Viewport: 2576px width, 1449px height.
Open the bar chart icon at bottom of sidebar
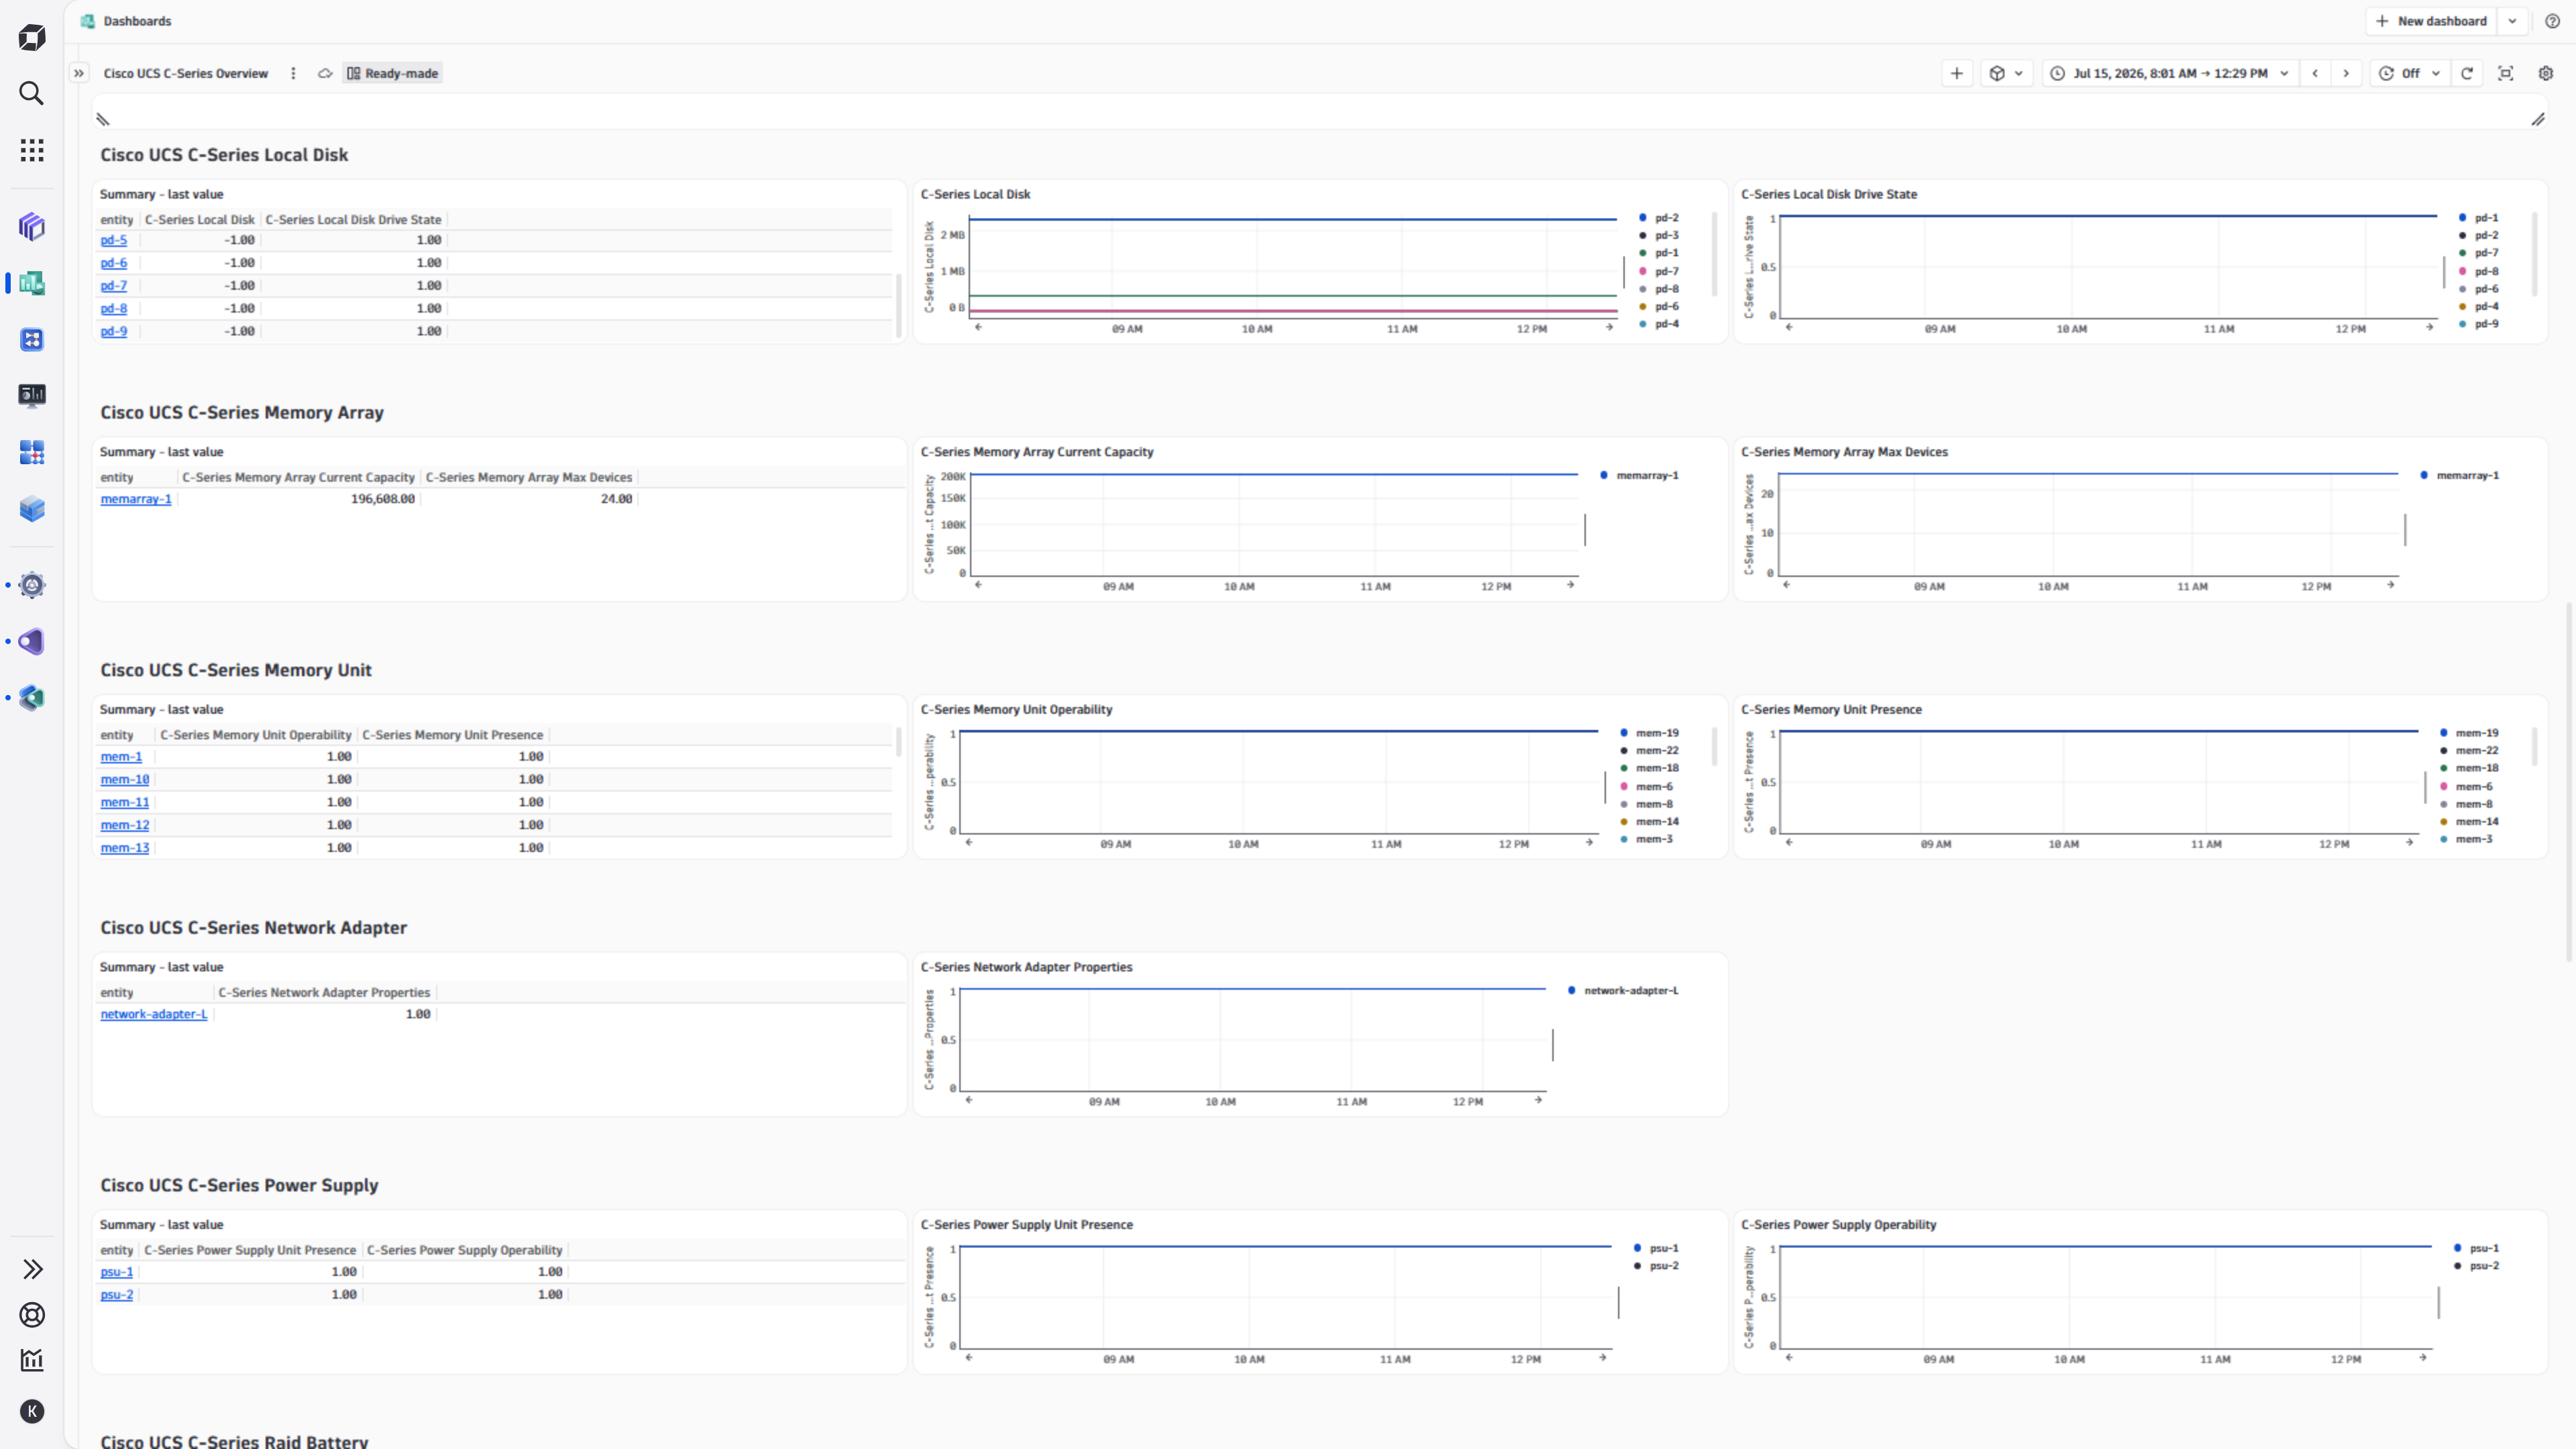pos(32,1360)
